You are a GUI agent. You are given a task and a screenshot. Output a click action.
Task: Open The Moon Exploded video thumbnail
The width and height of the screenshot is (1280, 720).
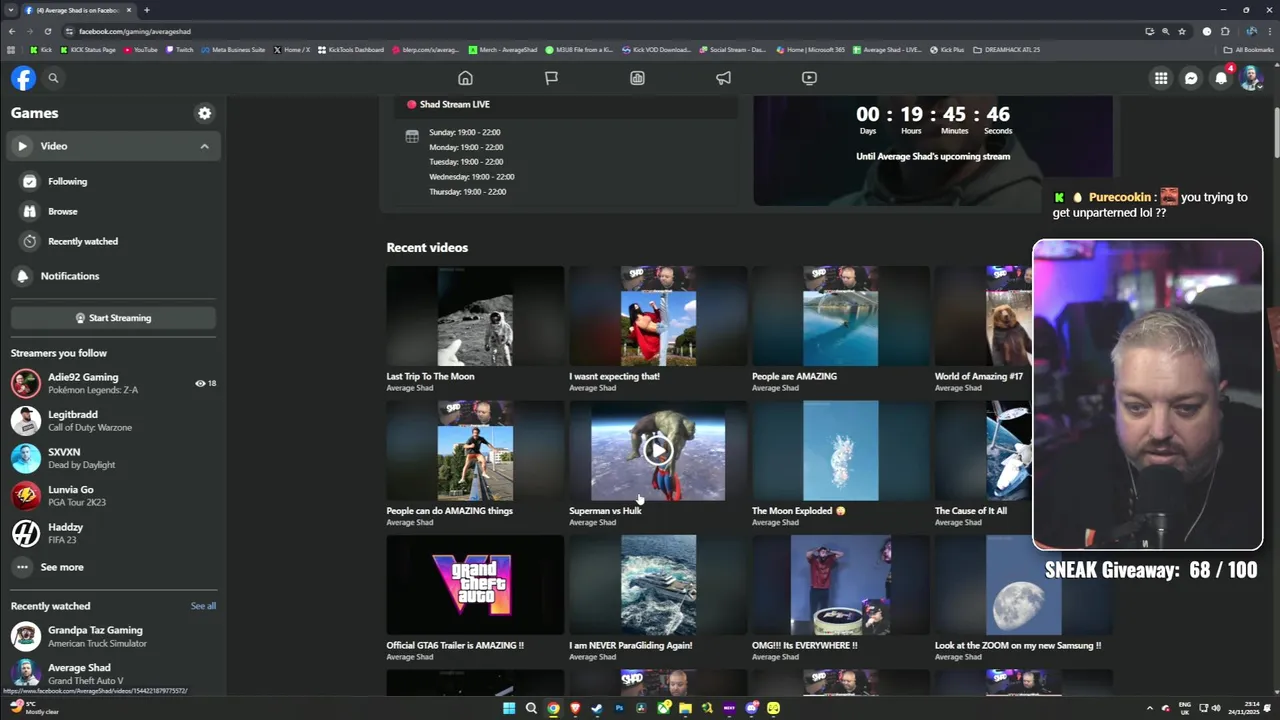(x=841, y=451)
